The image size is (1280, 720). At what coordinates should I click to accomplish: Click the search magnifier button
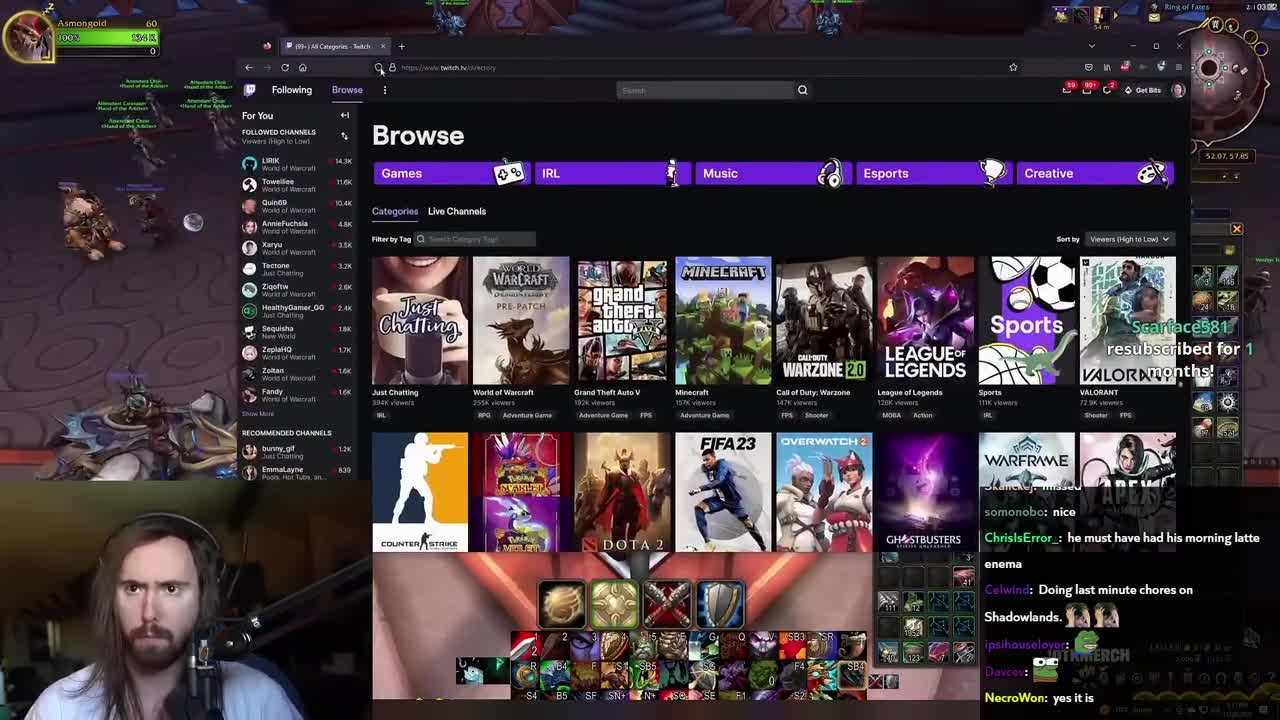(x=802, y=90)
